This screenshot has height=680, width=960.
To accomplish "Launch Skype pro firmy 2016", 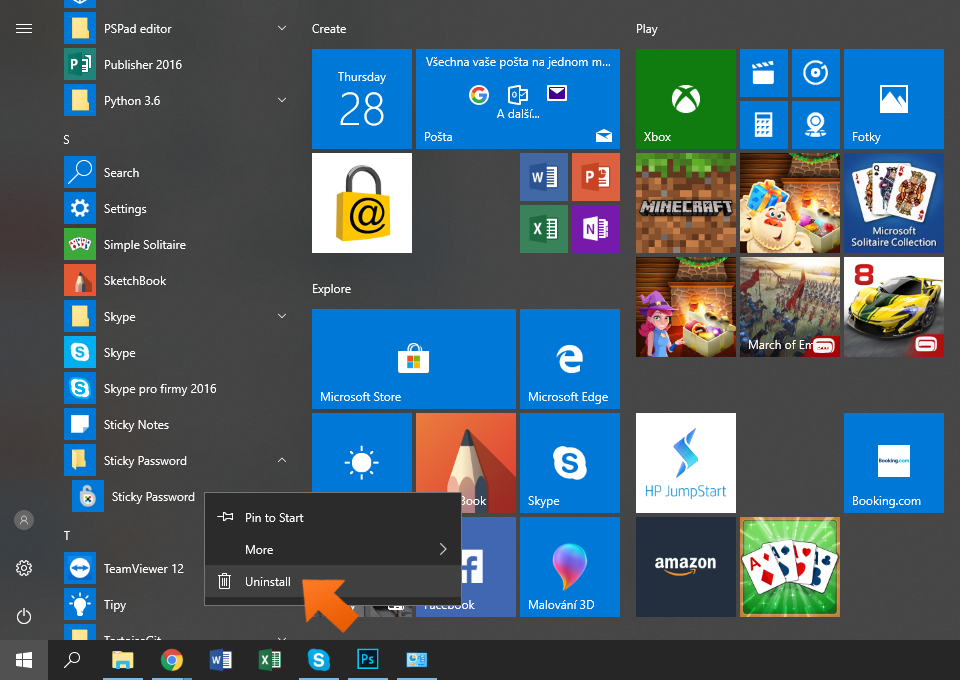I will (x=176, y=389).
